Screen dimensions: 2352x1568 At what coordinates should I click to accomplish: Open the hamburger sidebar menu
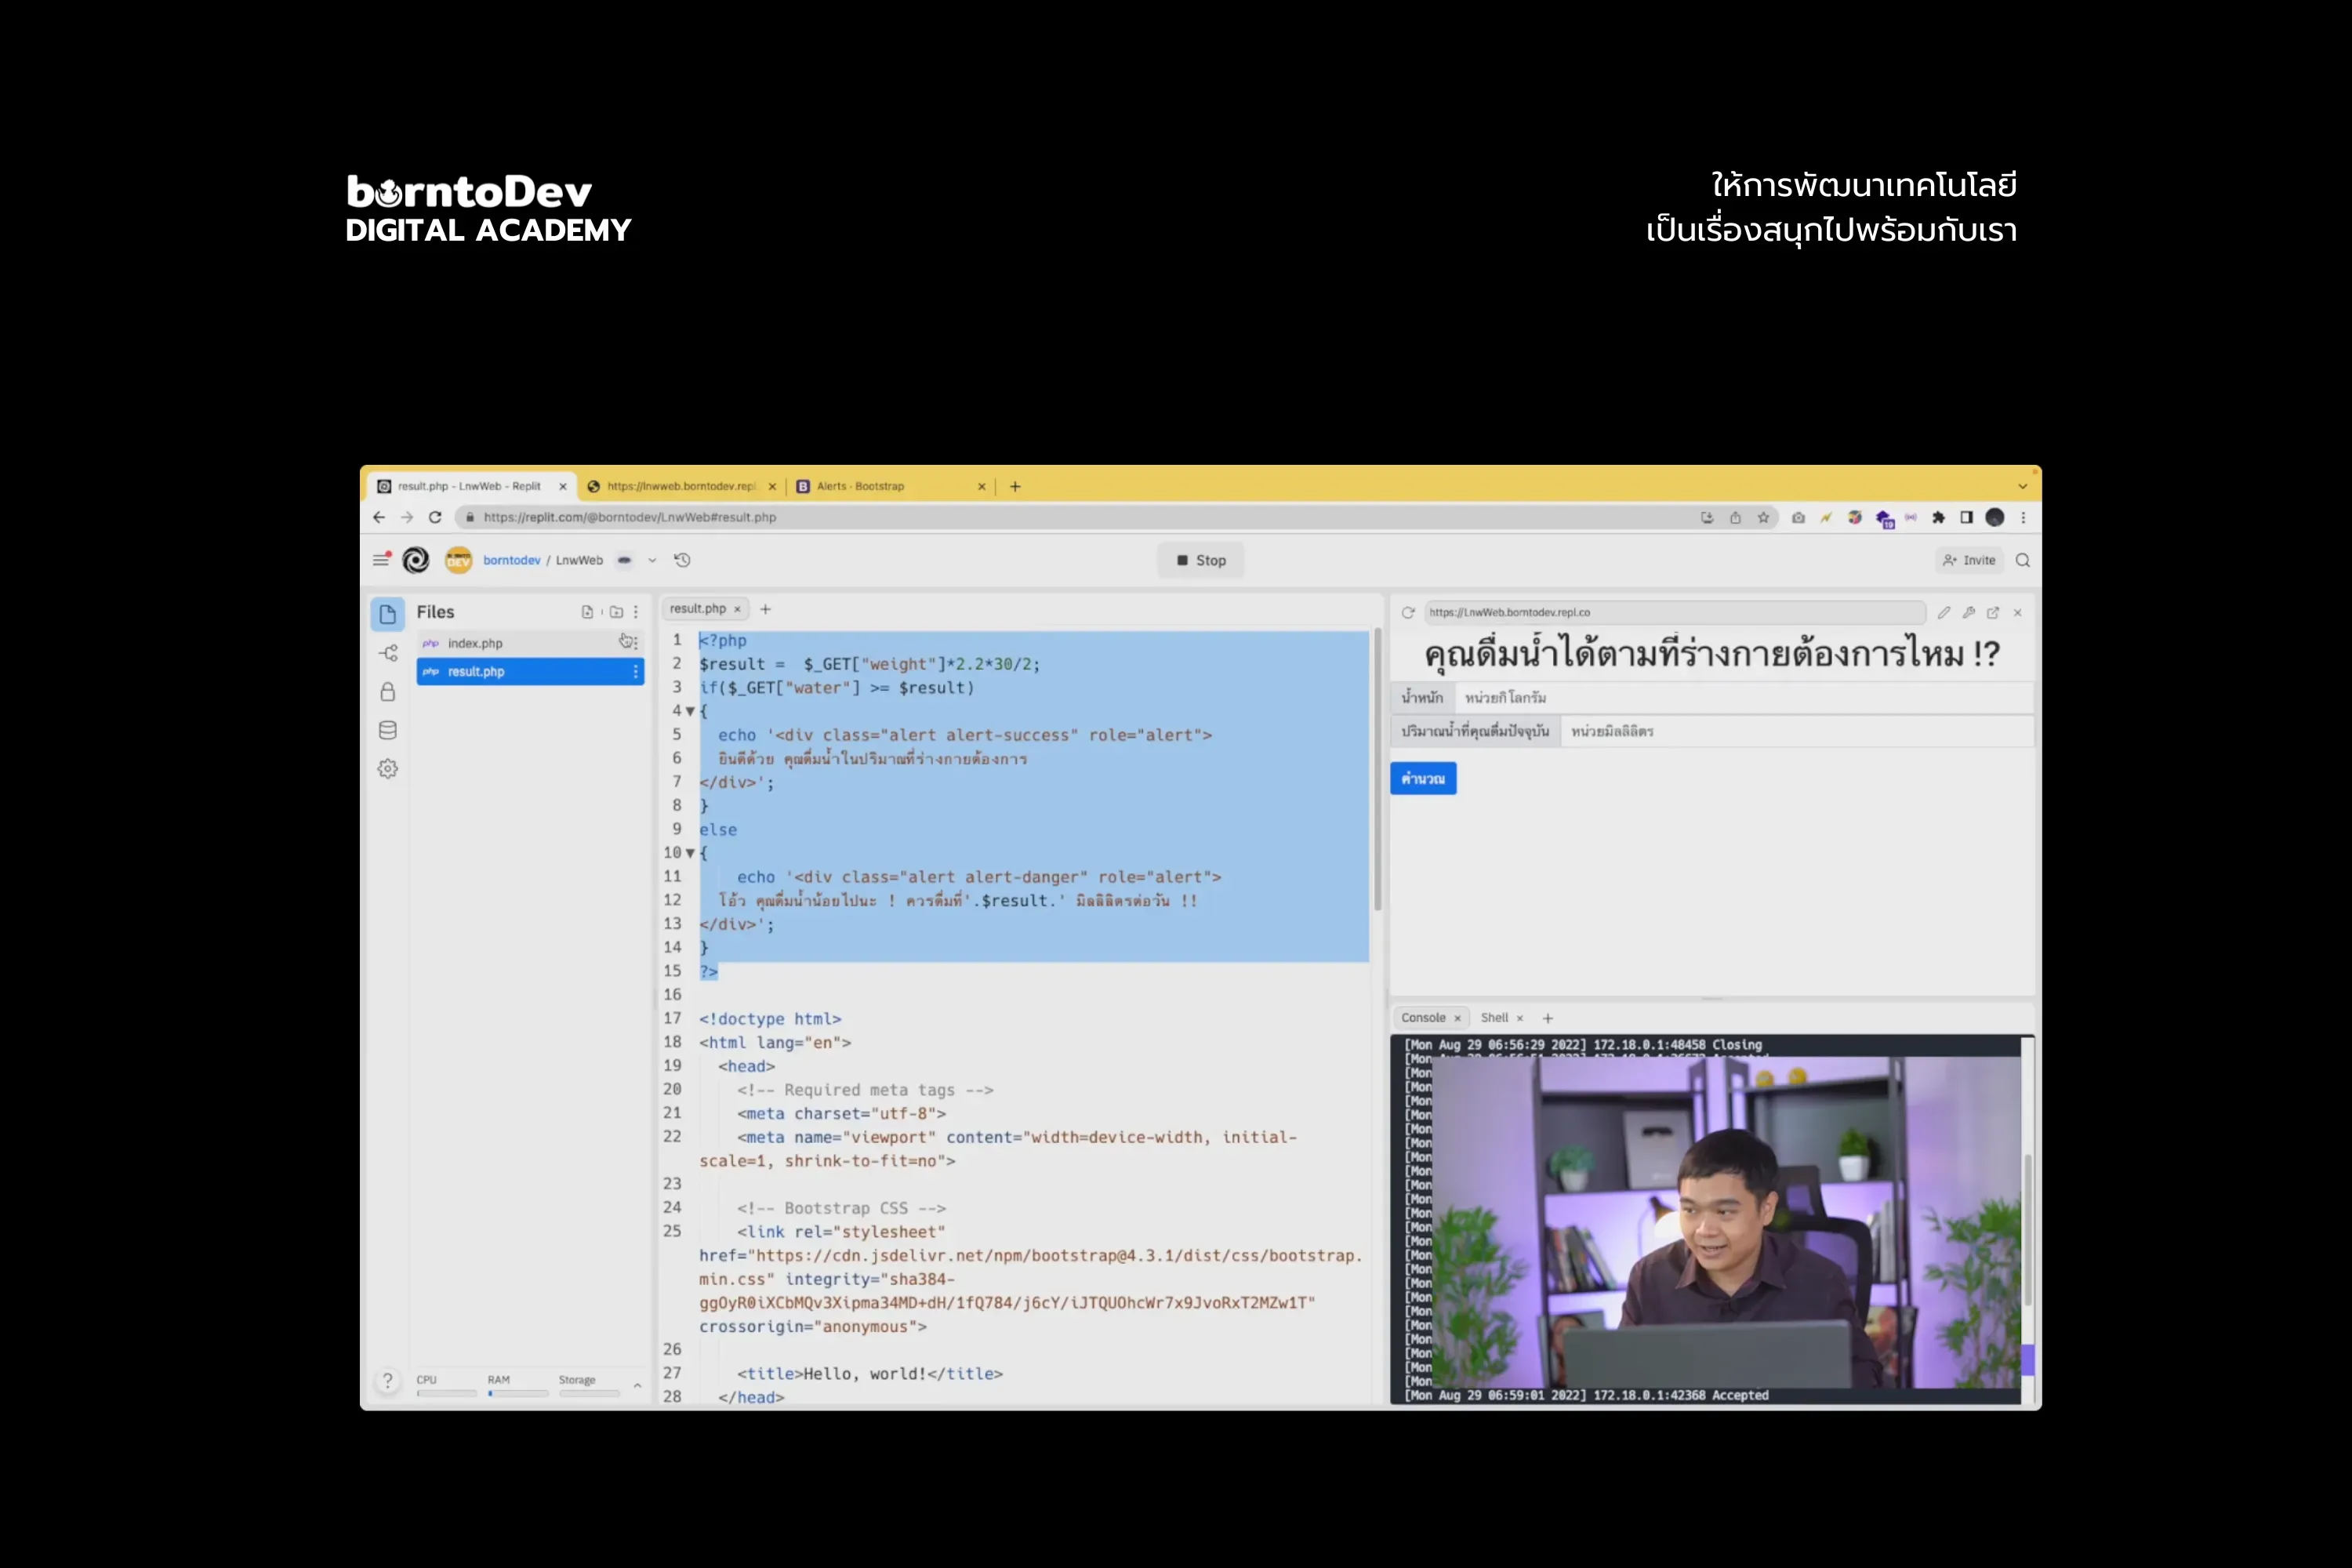point(381,560)
